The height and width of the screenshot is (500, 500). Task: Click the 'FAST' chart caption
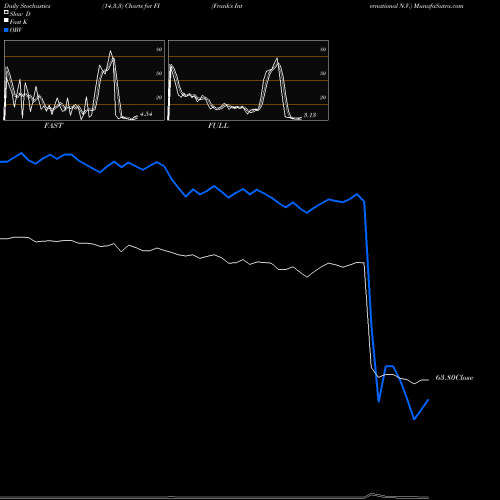pyautogui.click(x=53, y=126)
